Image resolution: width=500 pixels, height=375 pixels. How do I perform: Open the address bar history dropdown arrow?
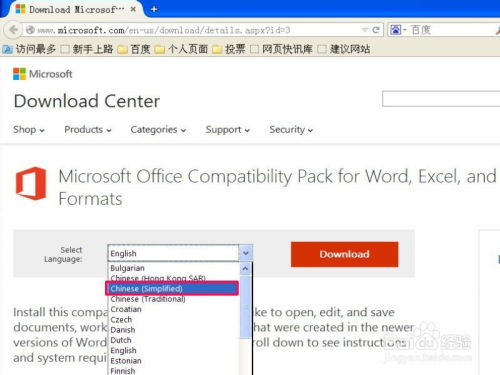(365, 30)
